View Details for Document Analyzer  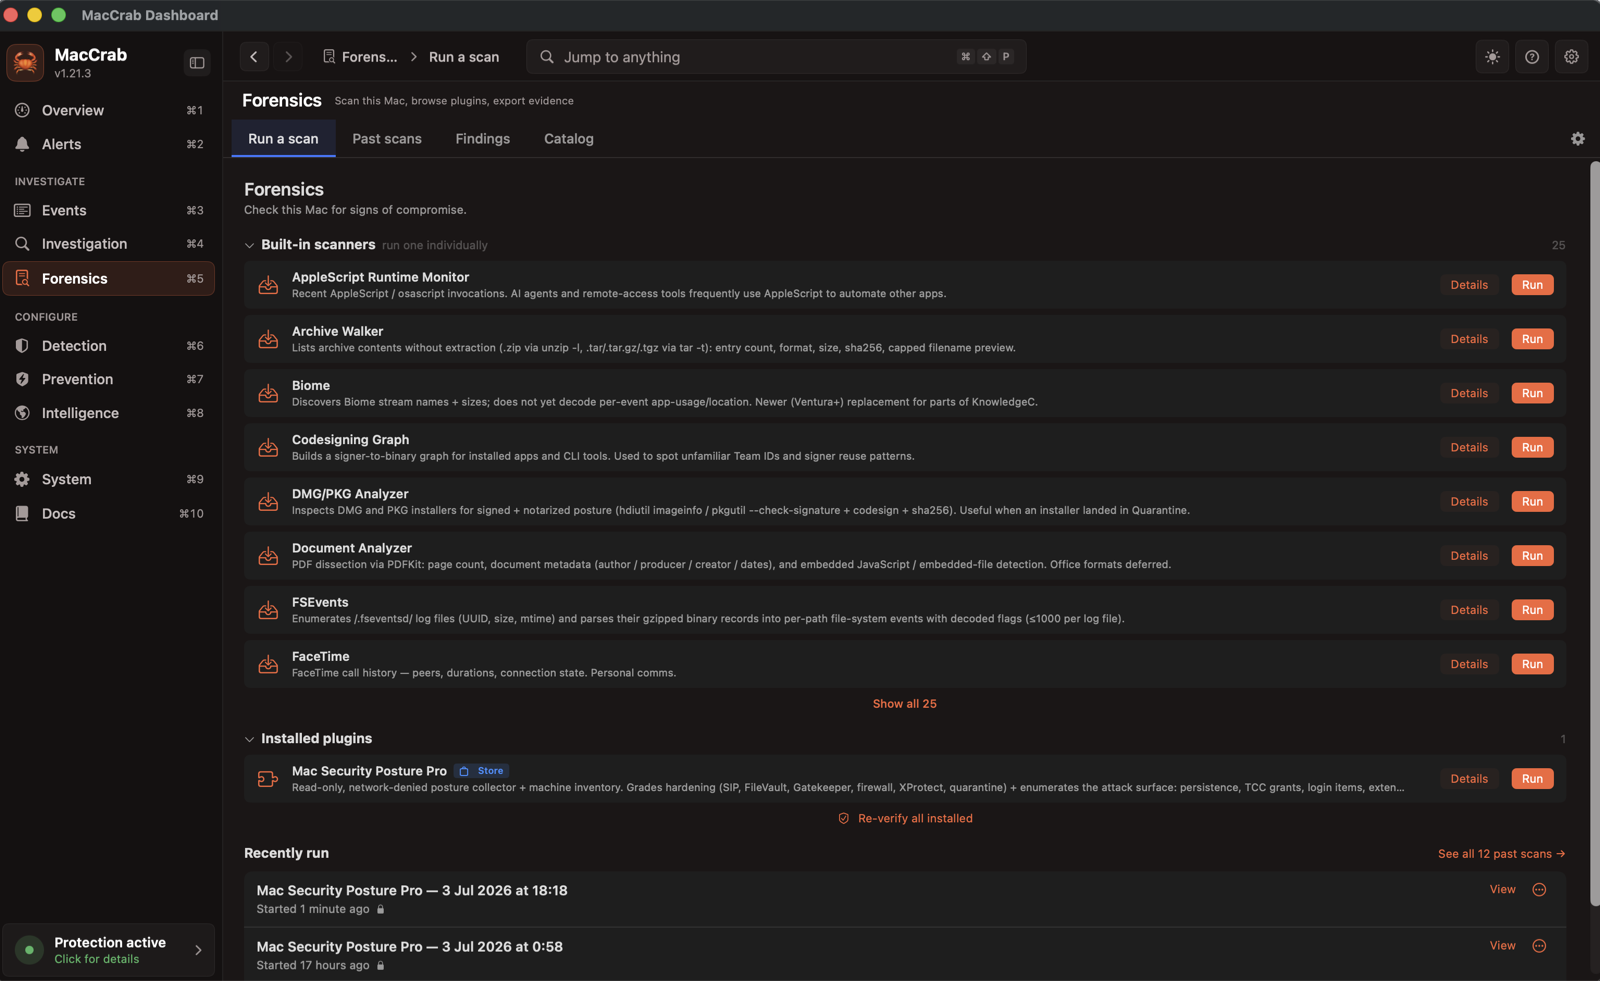[x=1469, y=556]
